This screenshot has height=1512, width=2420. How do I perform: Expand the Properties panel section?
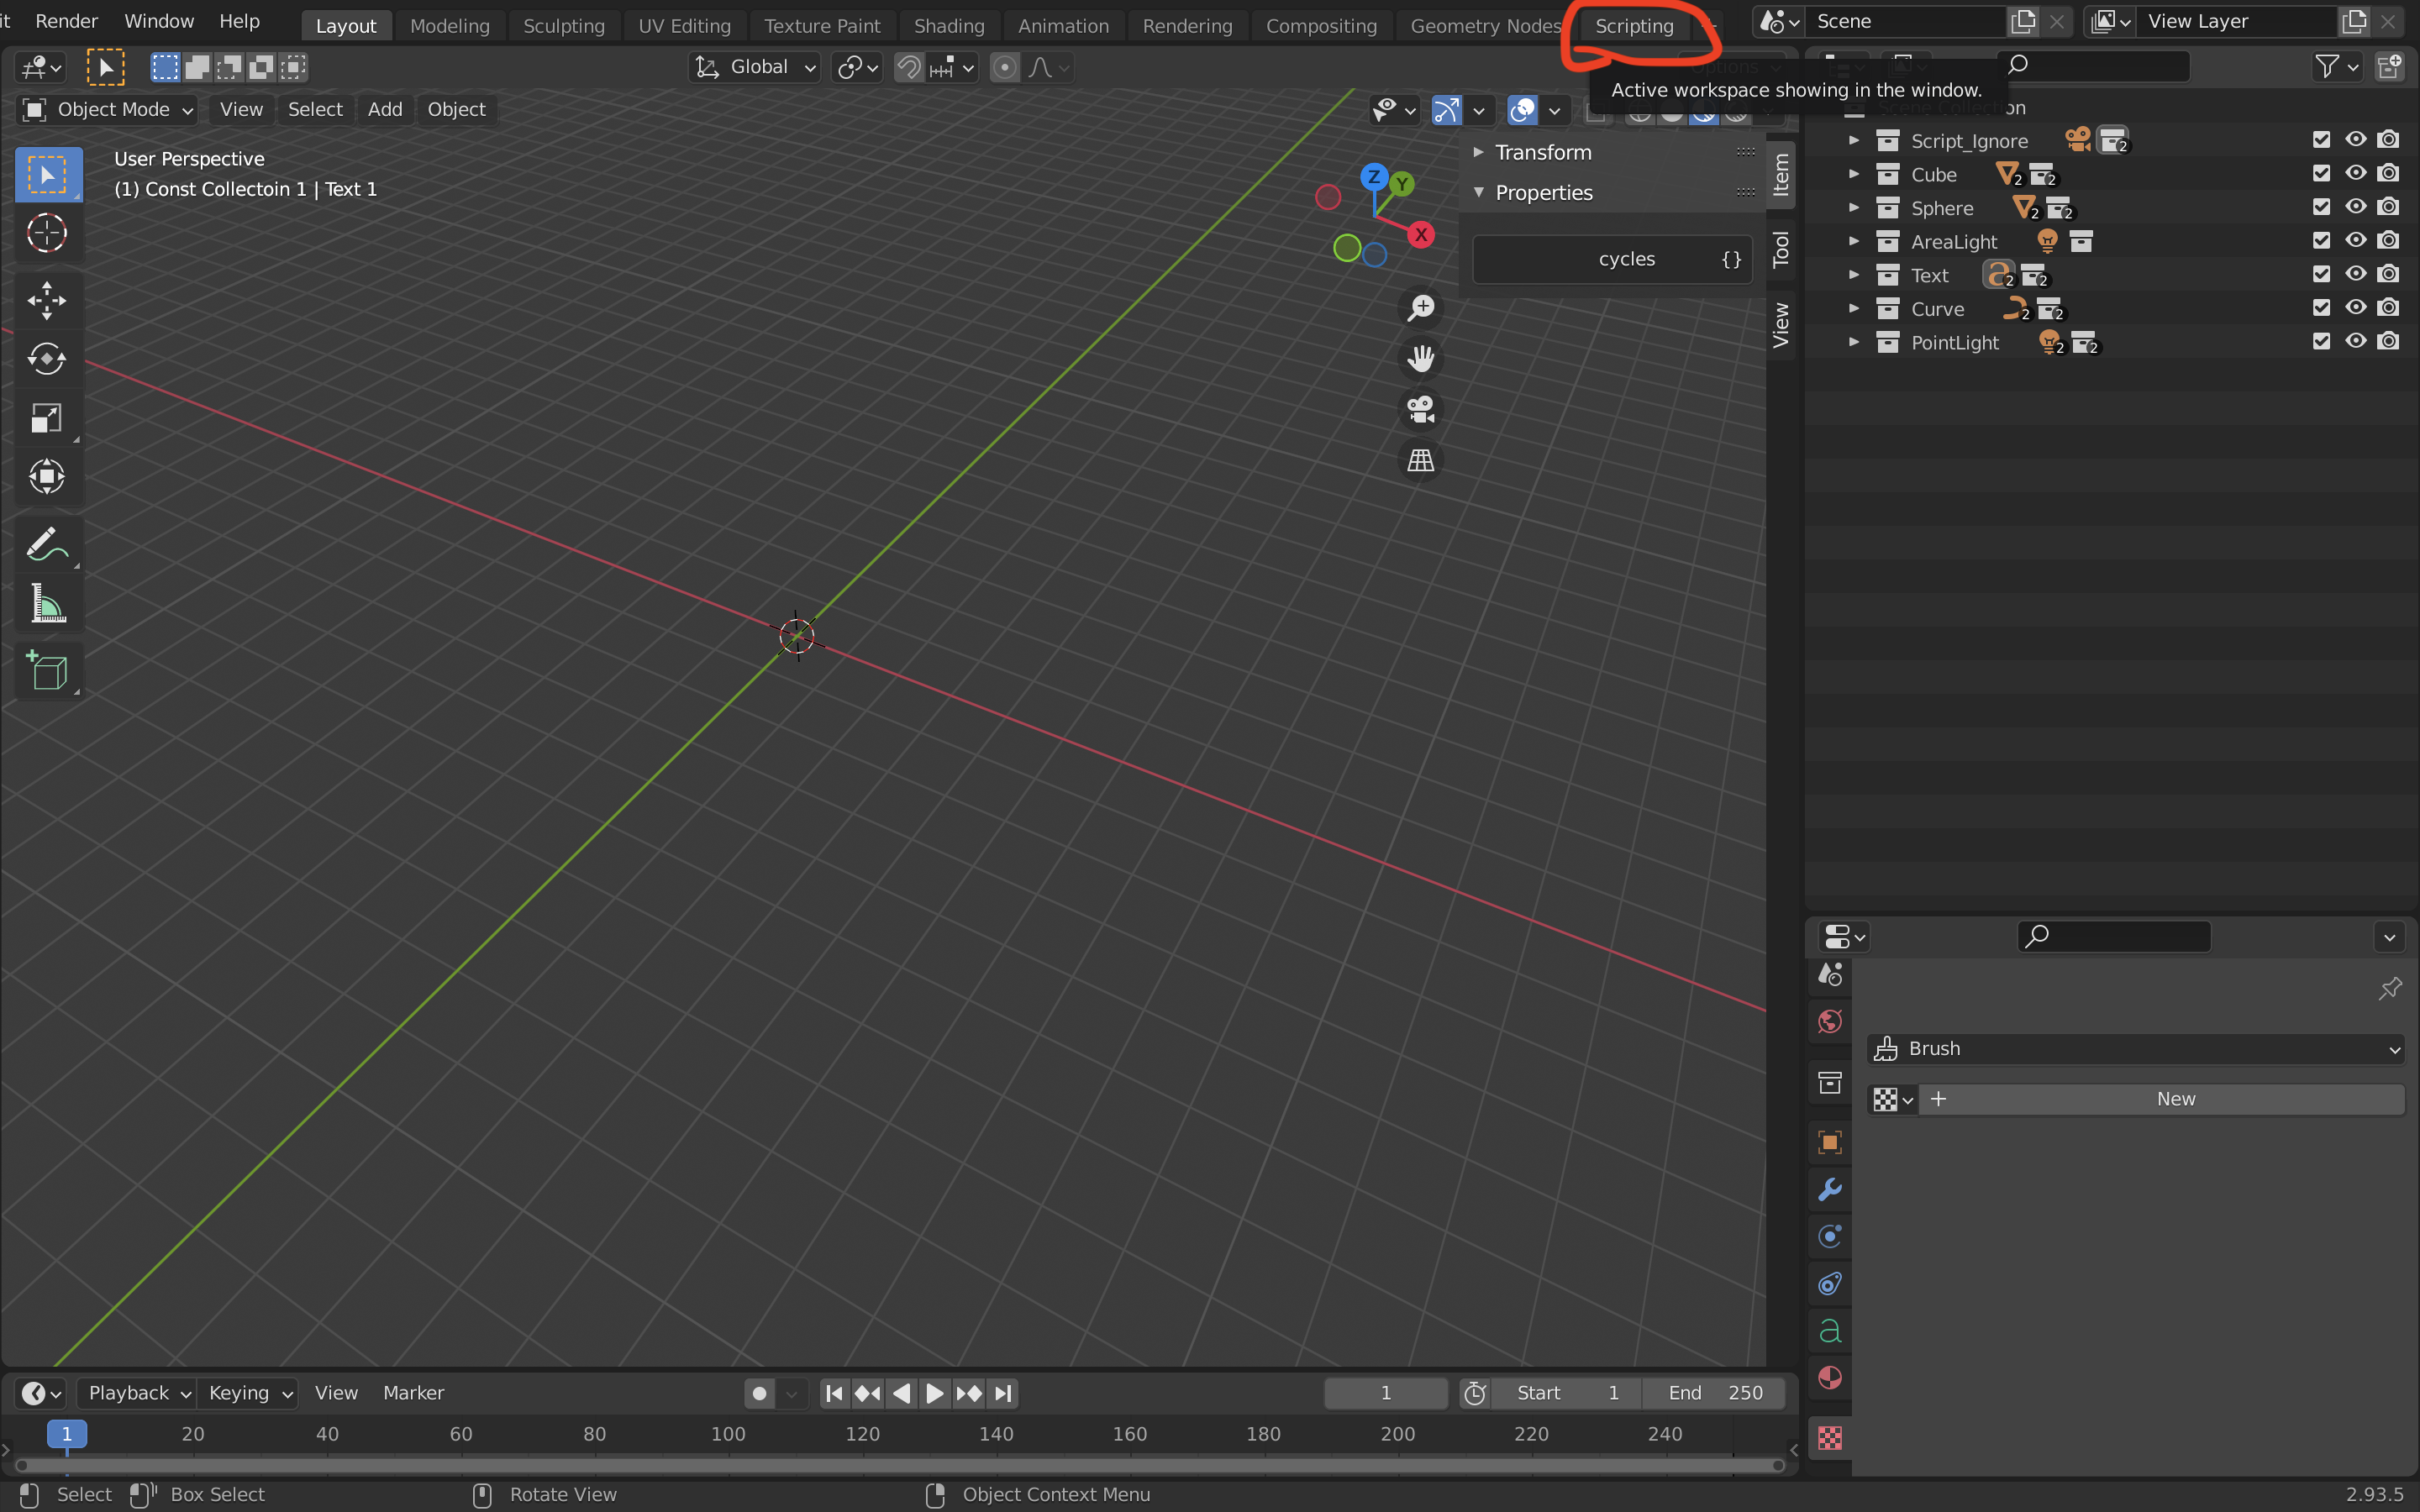tap(1479, 190)
